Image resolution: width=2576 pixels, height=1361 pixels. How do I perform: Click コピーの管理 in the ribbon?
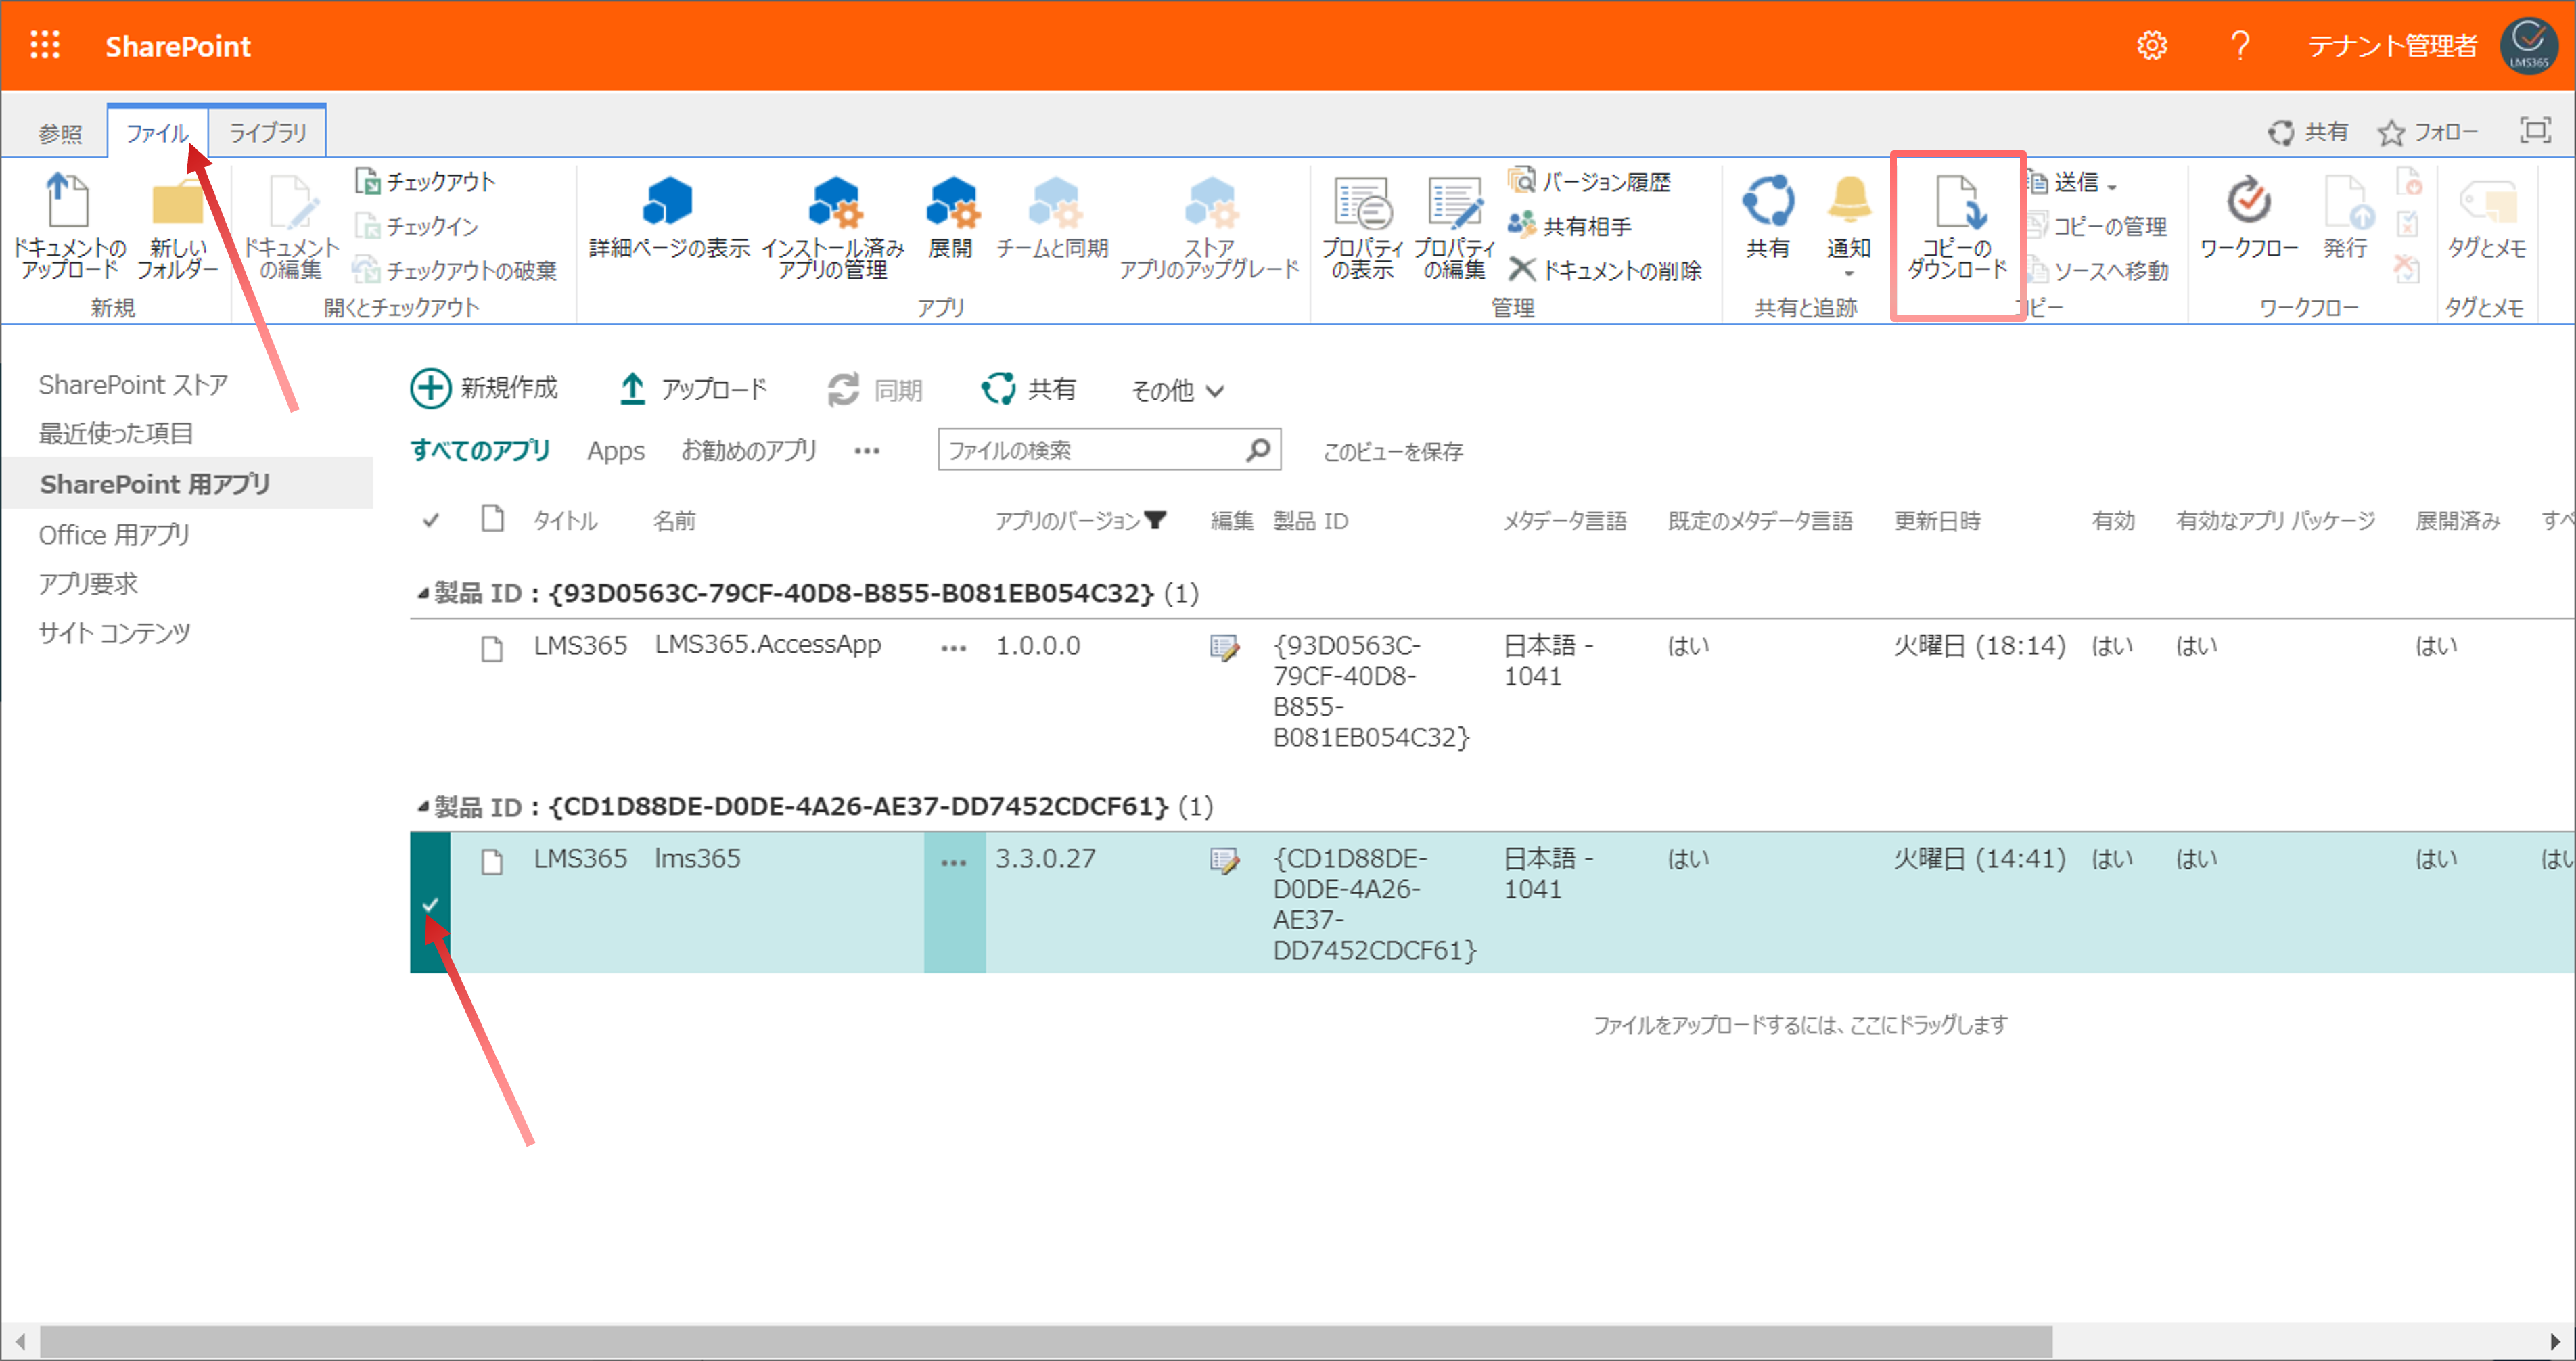coord(2098,227)
